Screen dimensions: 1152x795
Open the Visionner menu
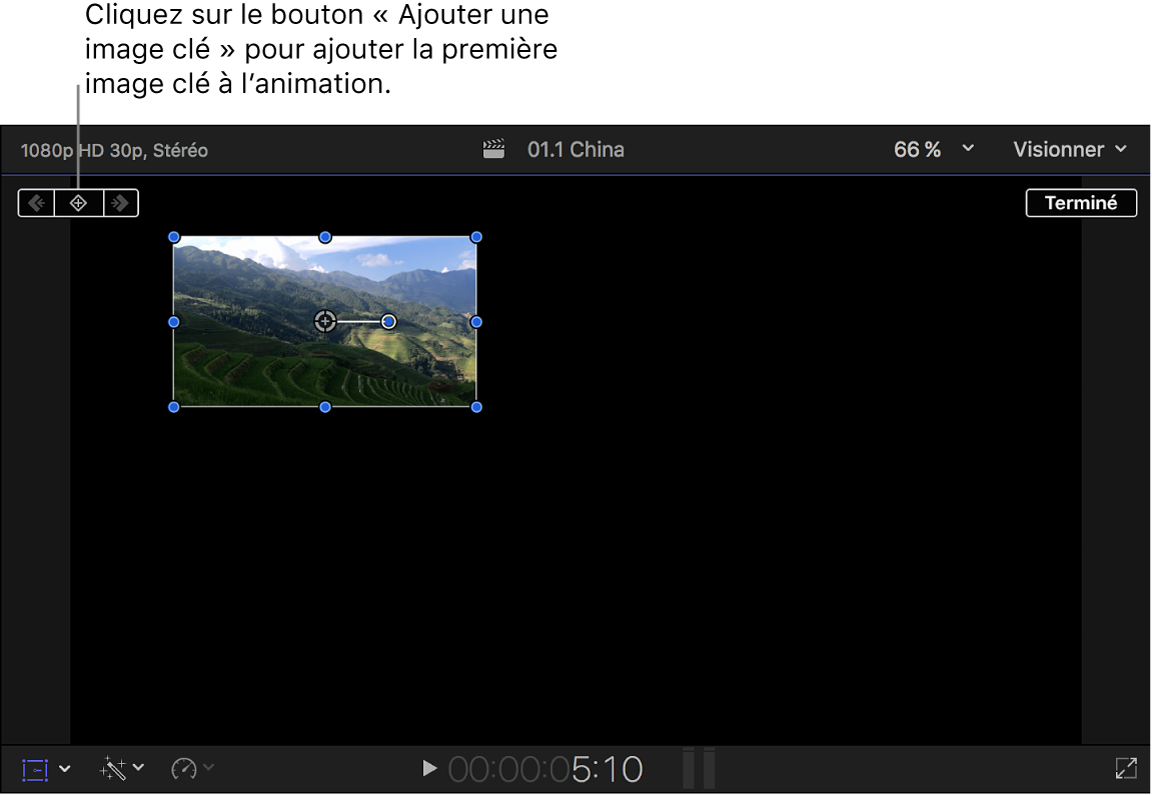click(x=1070, y=148)
